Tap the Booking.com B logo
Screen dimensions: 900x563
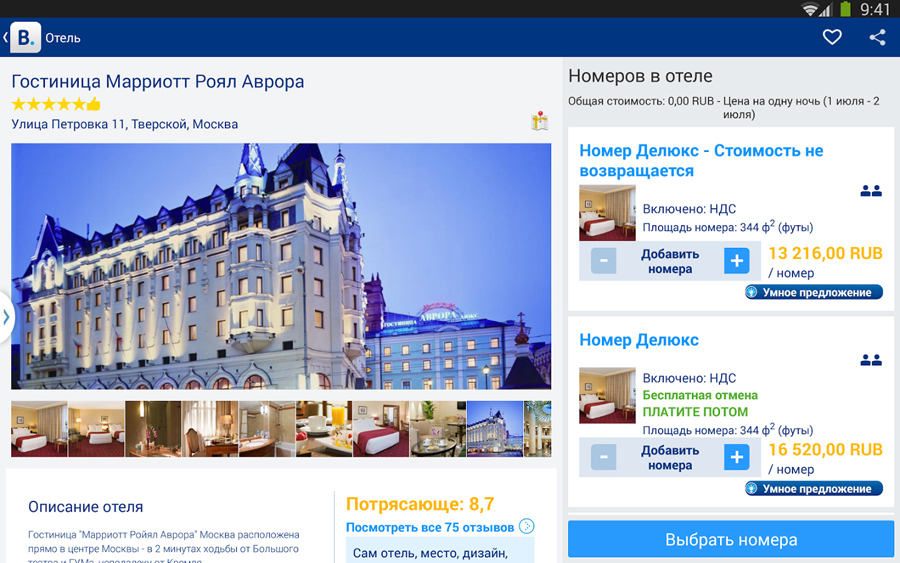click(x=25, y=37)
